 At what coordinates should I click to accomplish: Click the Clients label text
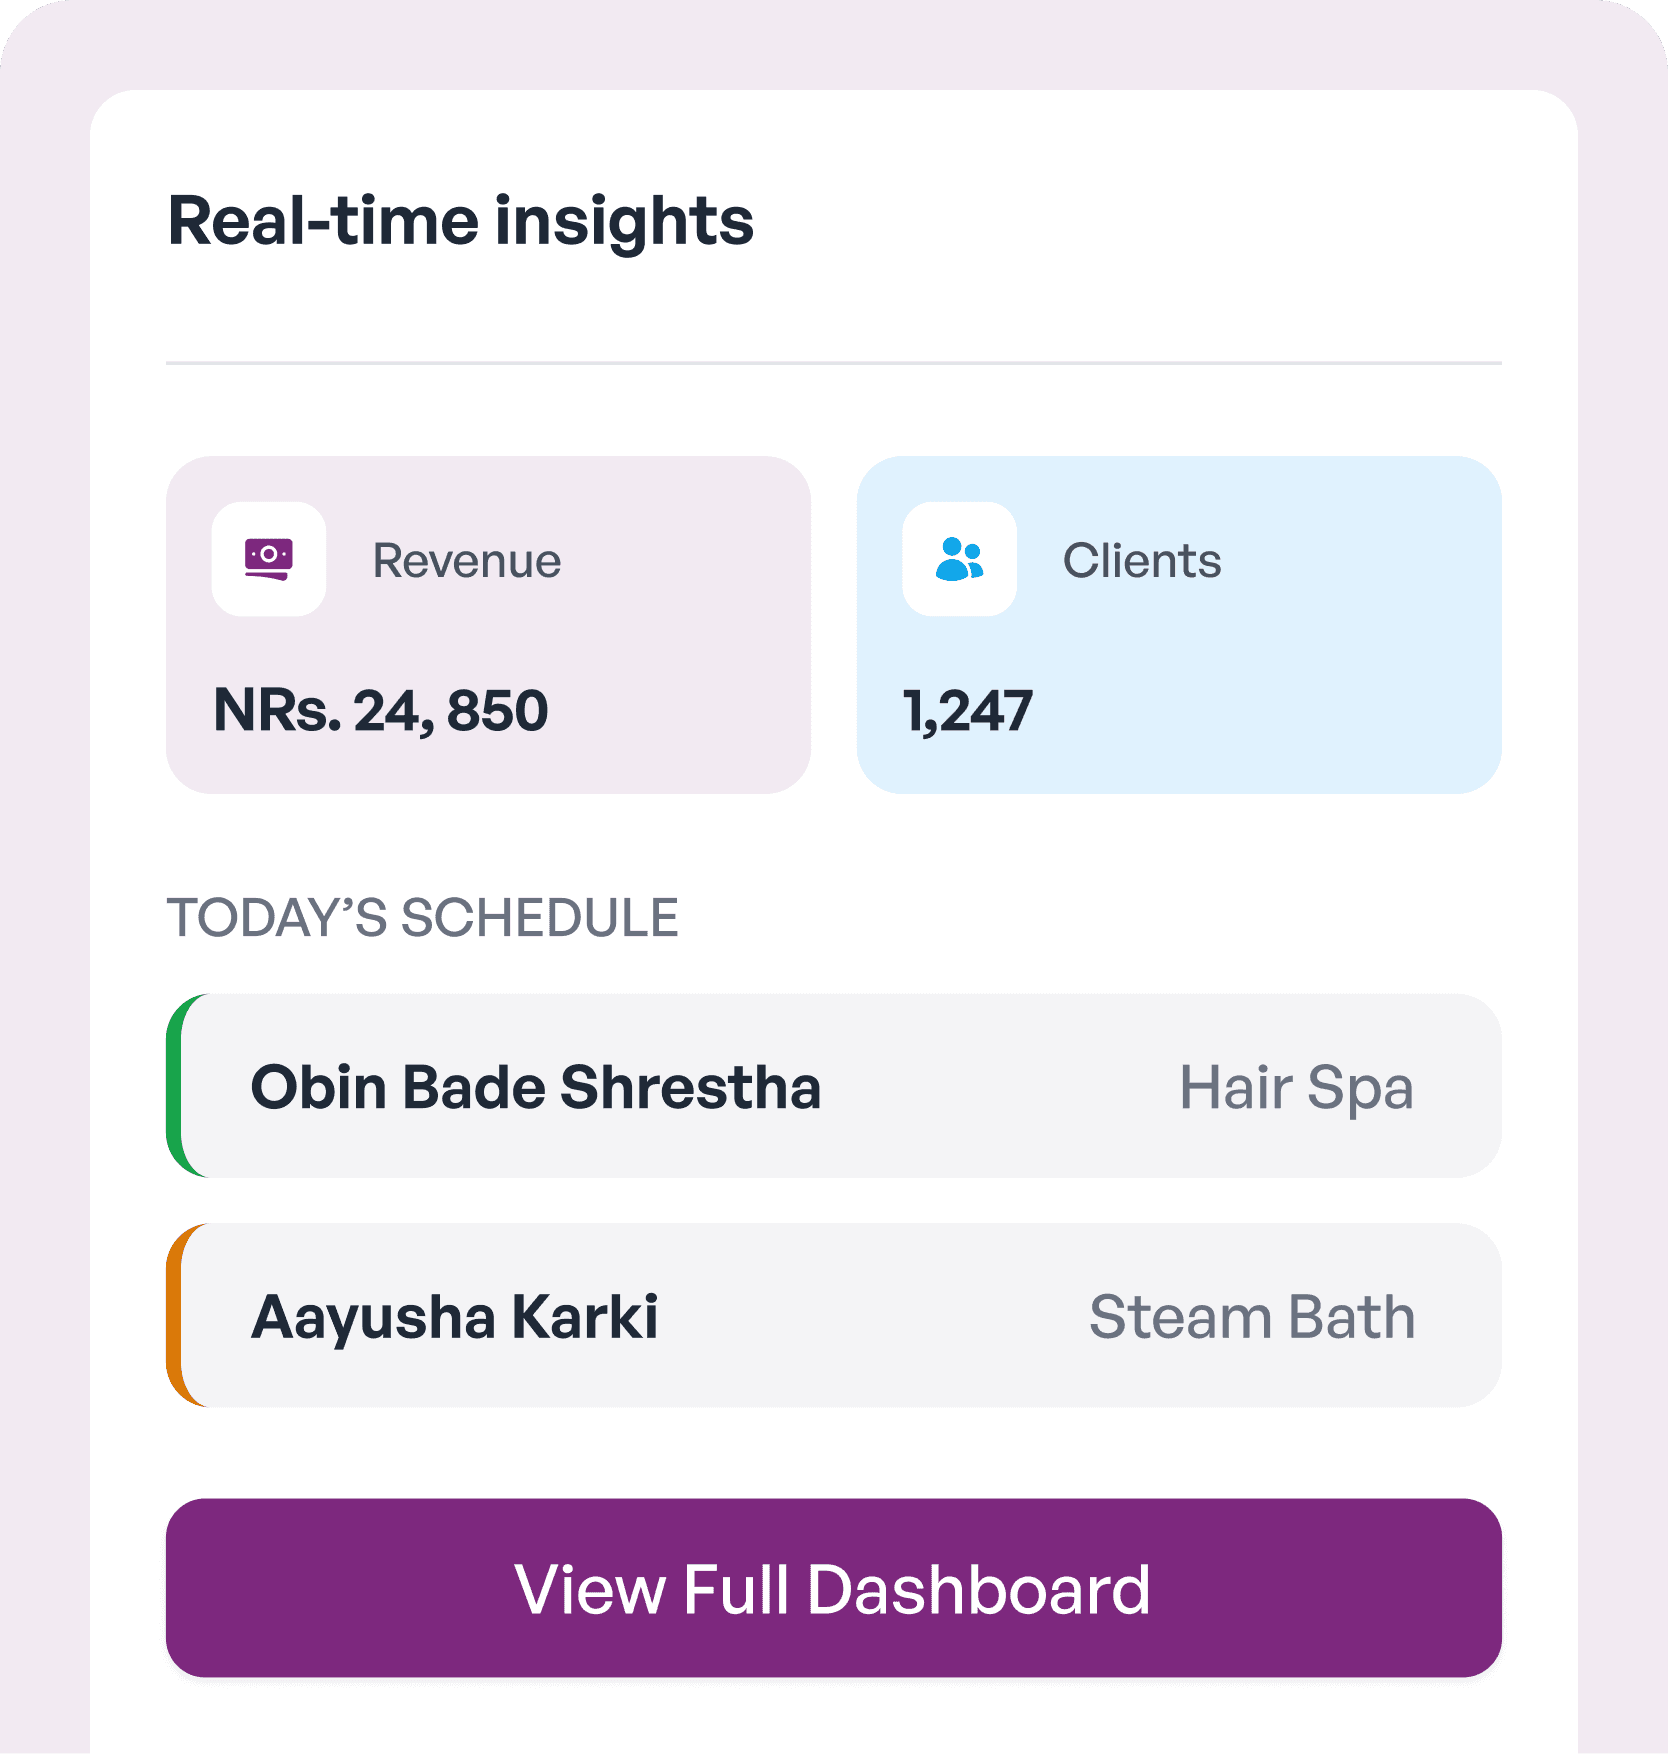pyautogui.click(x=1142, y=561)
